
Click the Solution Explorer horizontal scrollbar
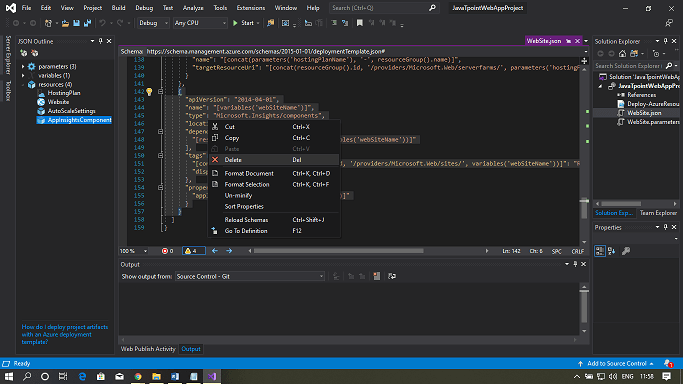tap(621, 203)
